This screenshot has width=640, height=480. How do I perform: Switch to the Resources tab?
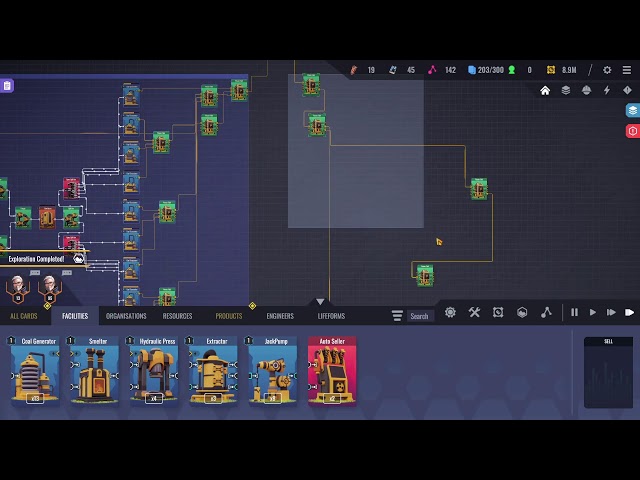[177, 316]
